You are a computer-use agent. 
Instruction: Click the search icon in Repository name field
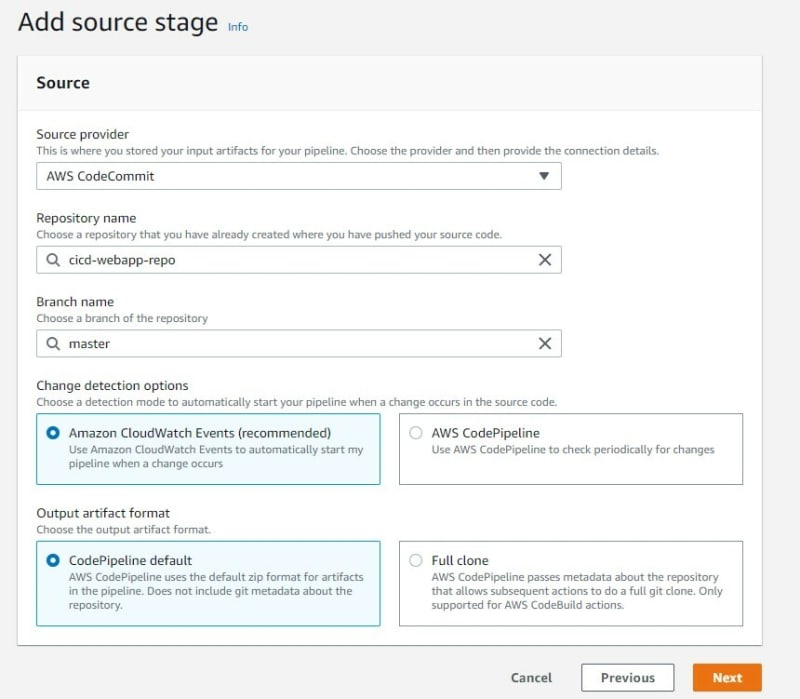click(53, 260)
